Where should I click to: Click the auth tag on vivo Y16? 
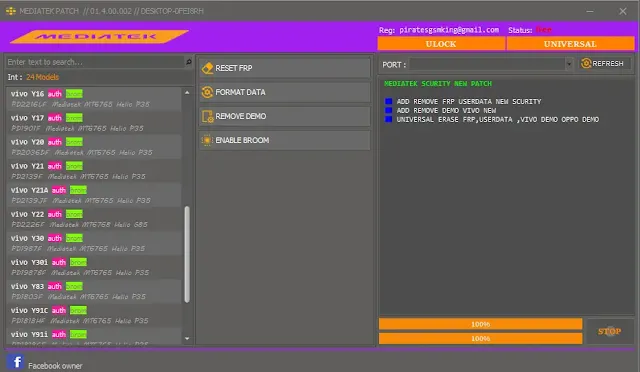click(x=55, y=94)
